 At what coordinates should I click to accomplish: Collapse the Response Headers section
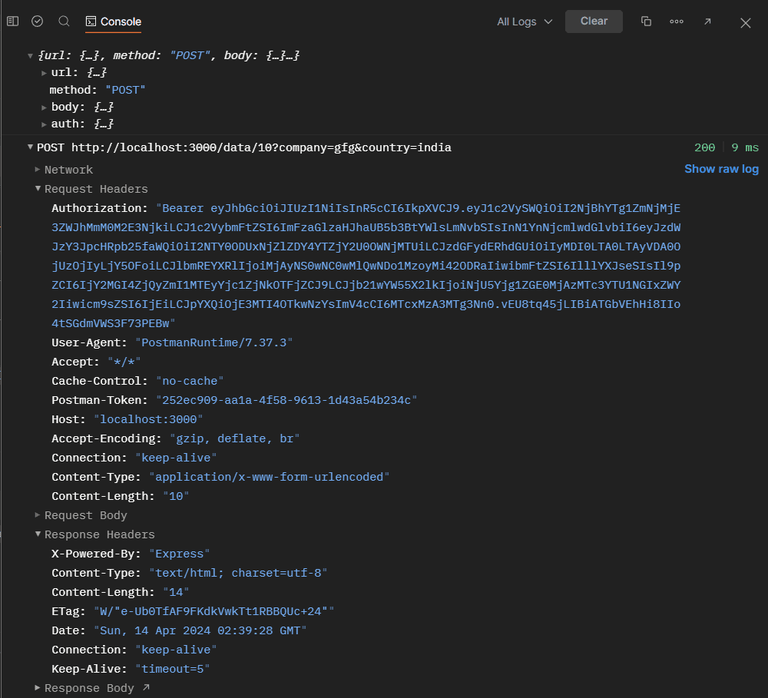[38, 535]
